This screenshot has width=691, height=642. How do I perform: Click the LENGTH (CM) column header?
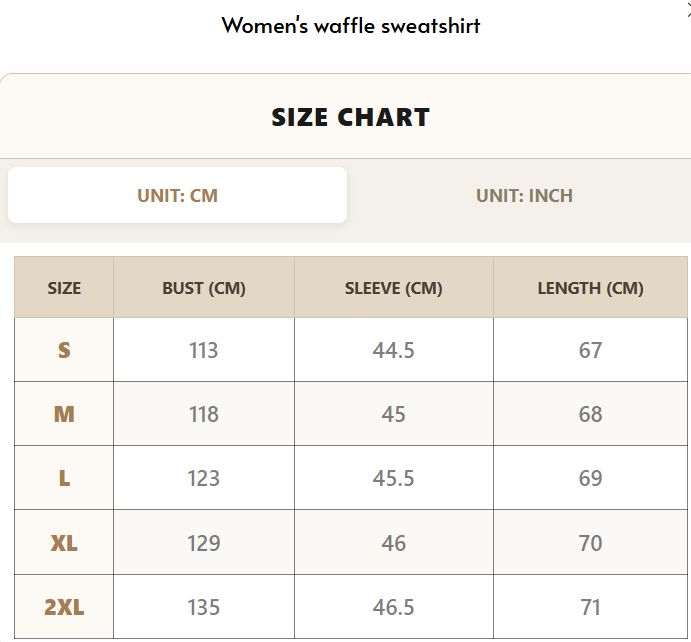point(591,288)
